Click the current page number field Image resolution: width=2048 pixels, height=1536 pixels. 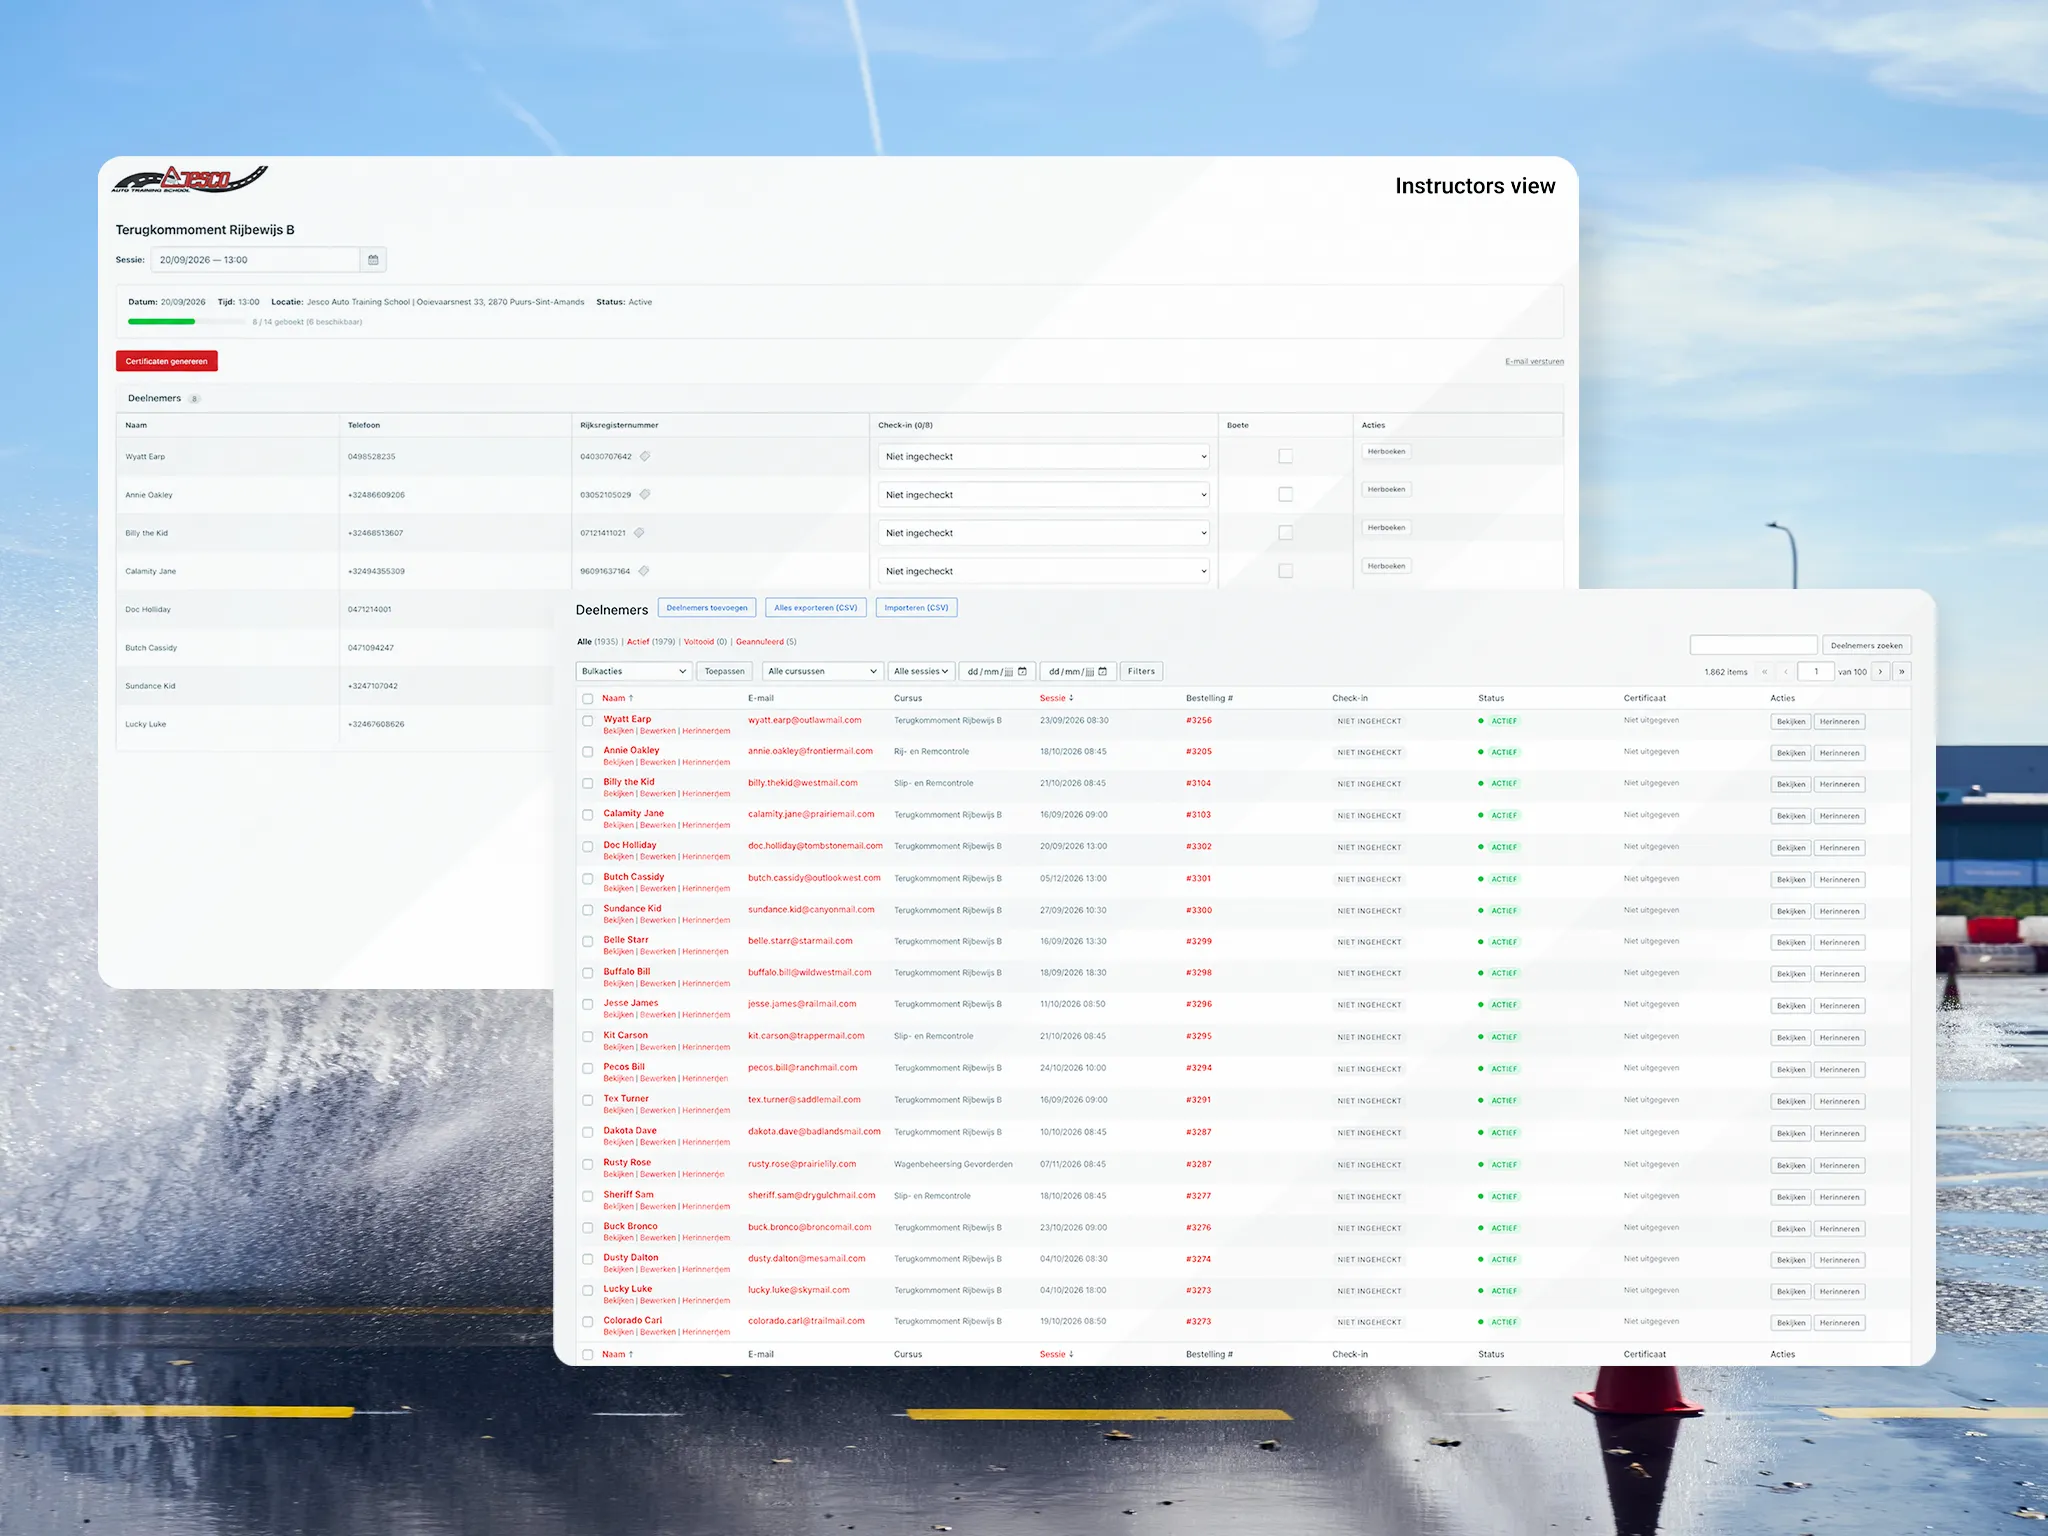point(1816,672)
